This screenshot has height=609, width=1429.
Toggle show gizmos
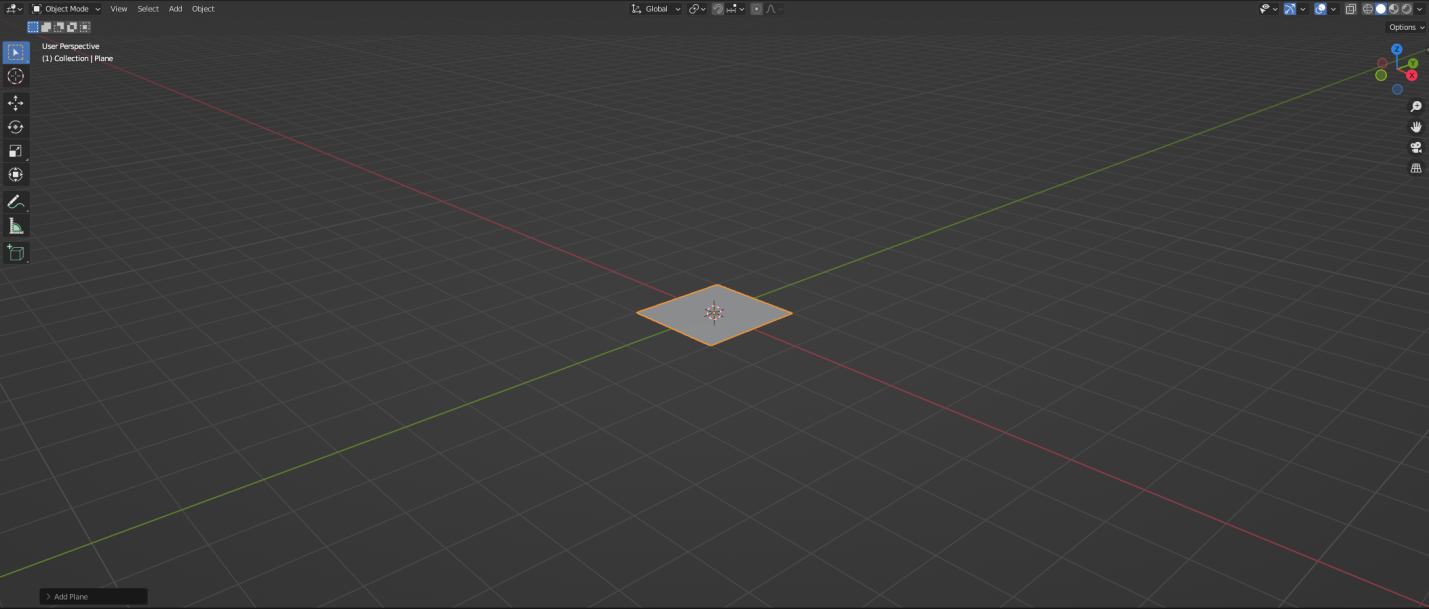1290,9
